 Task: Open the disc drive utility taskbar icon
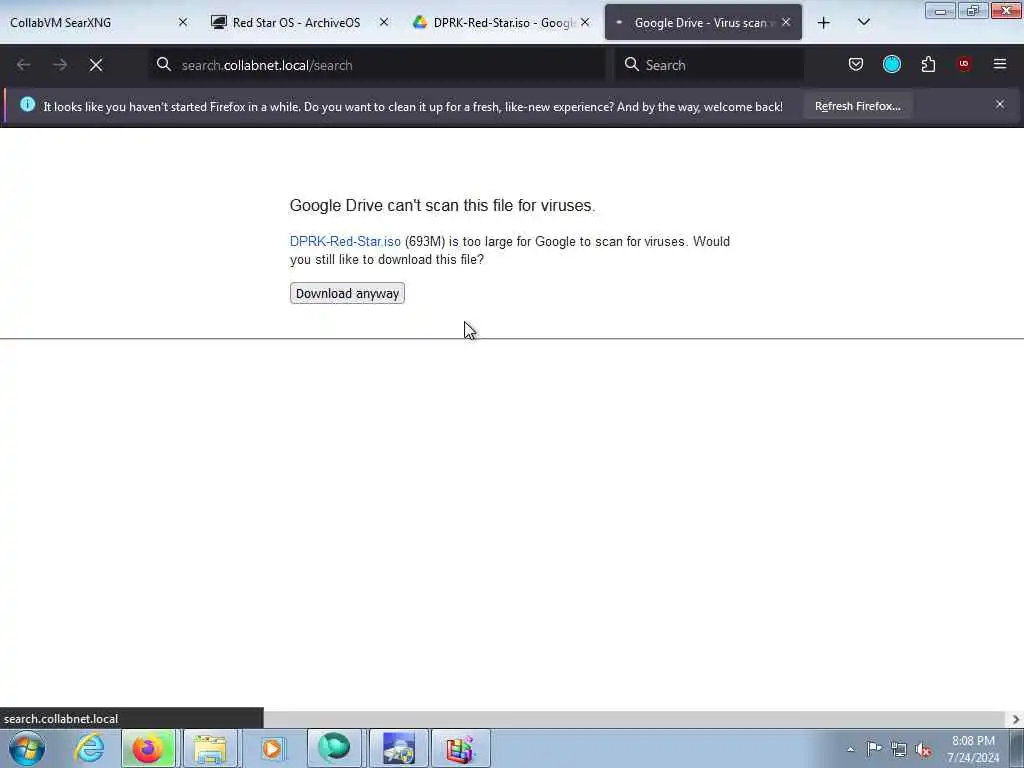click(x=398, y=748)
